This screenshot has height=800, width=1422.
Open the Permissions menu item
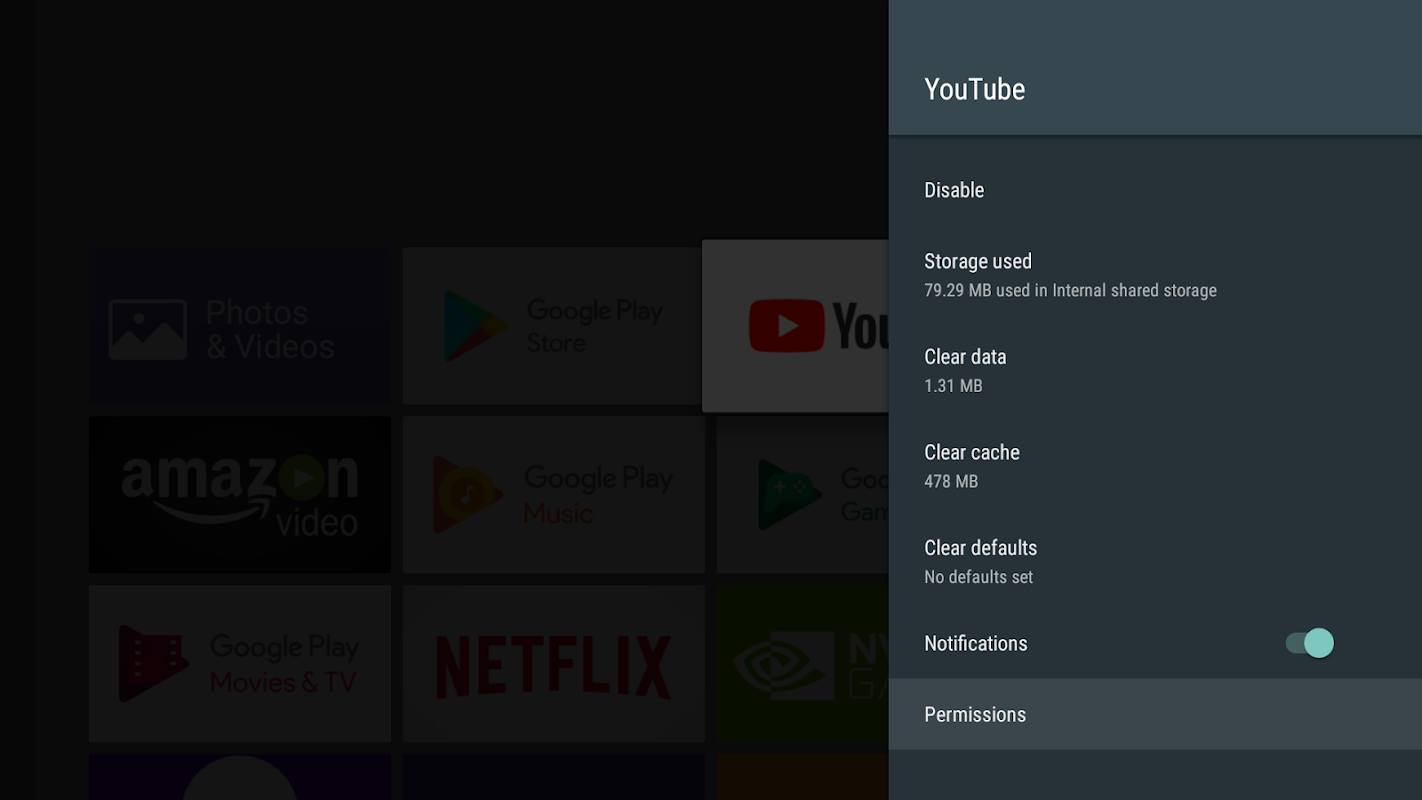click(x=1155, y=714)
